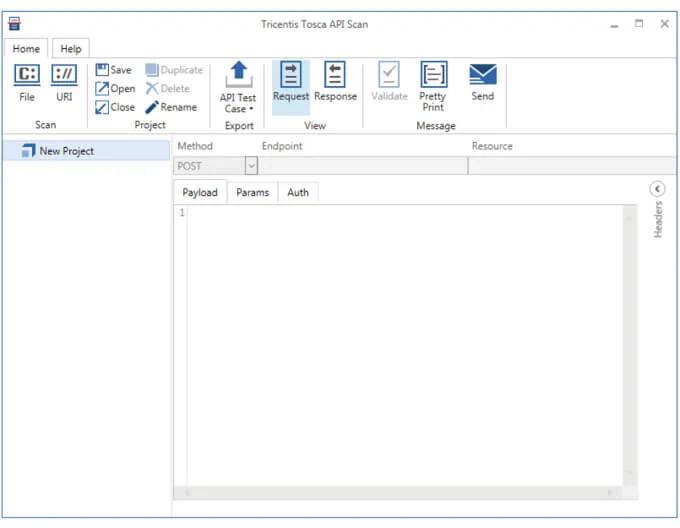Viewport: 680px width, 528px height.
Task: Click the URI scan icon
Action: [x=64, y=75]
